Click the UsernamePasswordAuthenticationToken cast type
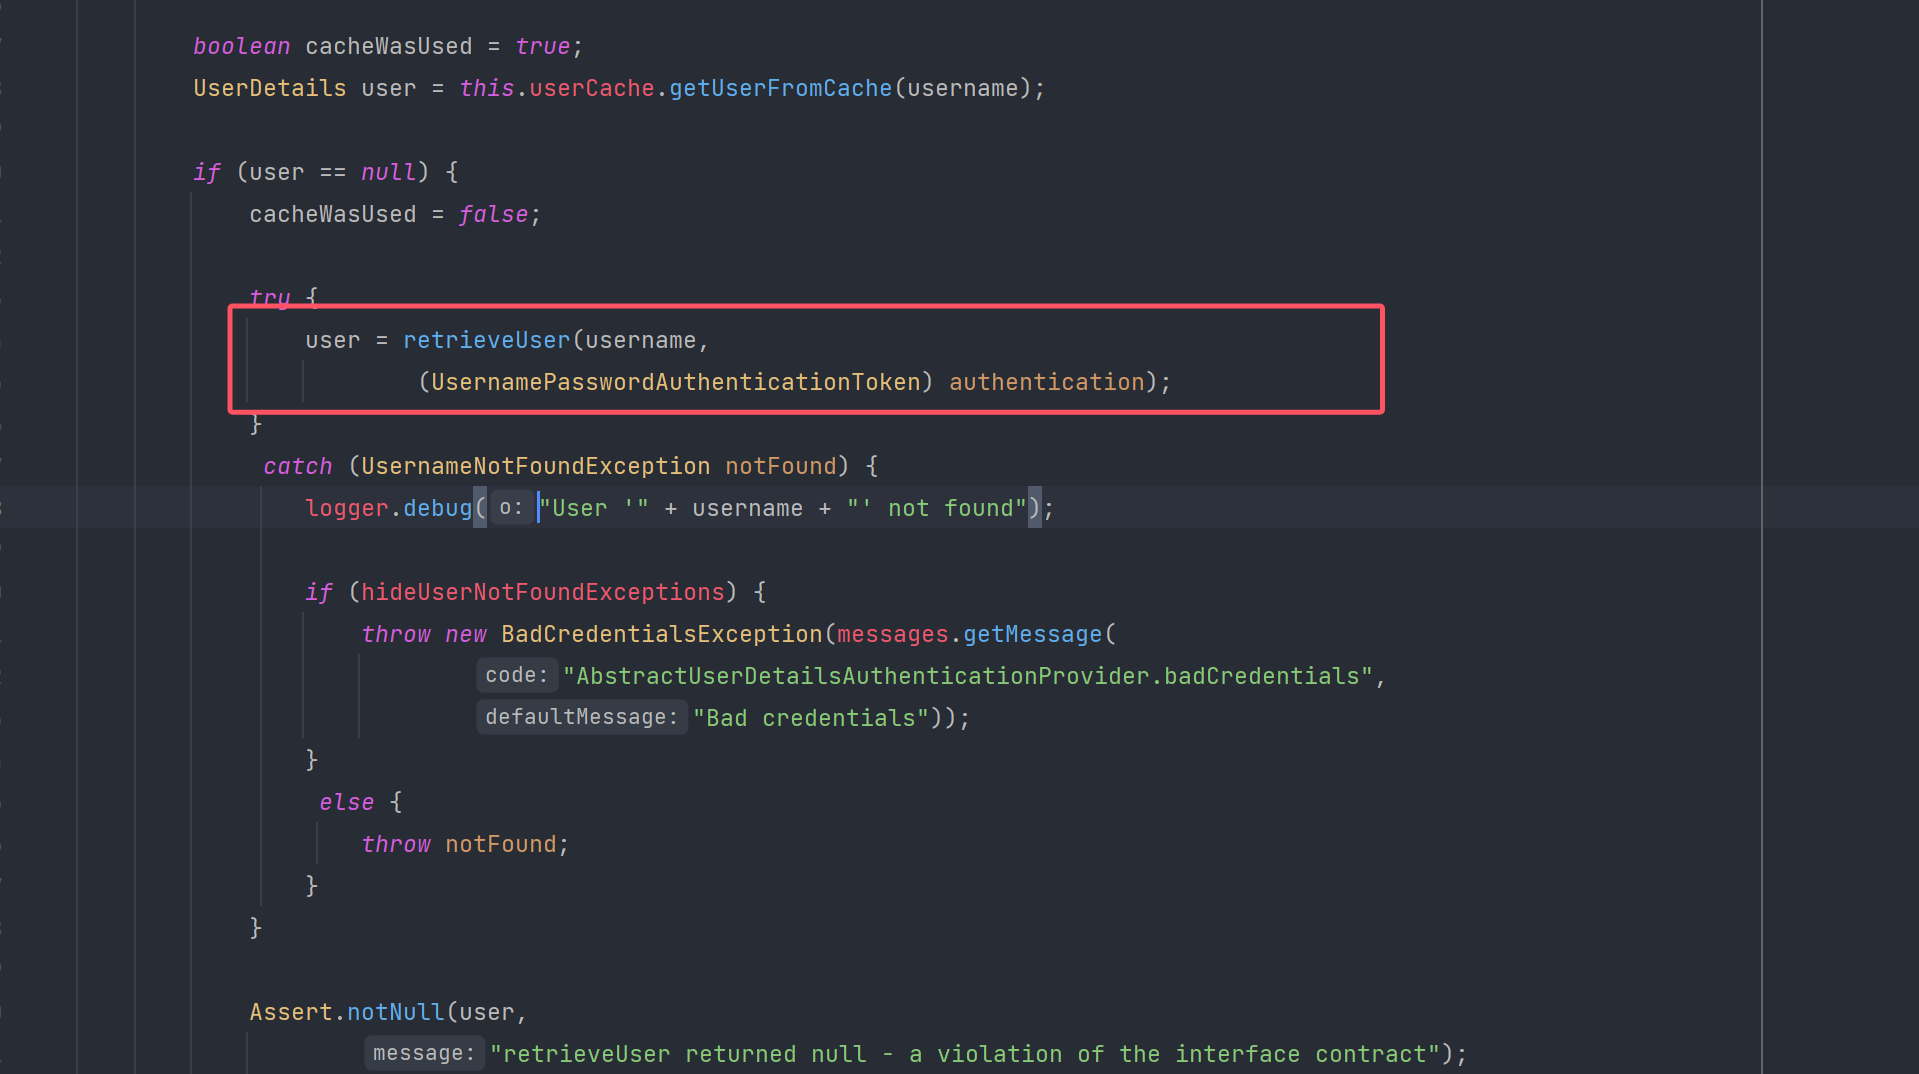Screen dimensions: 1919x1074 [675, 382]
